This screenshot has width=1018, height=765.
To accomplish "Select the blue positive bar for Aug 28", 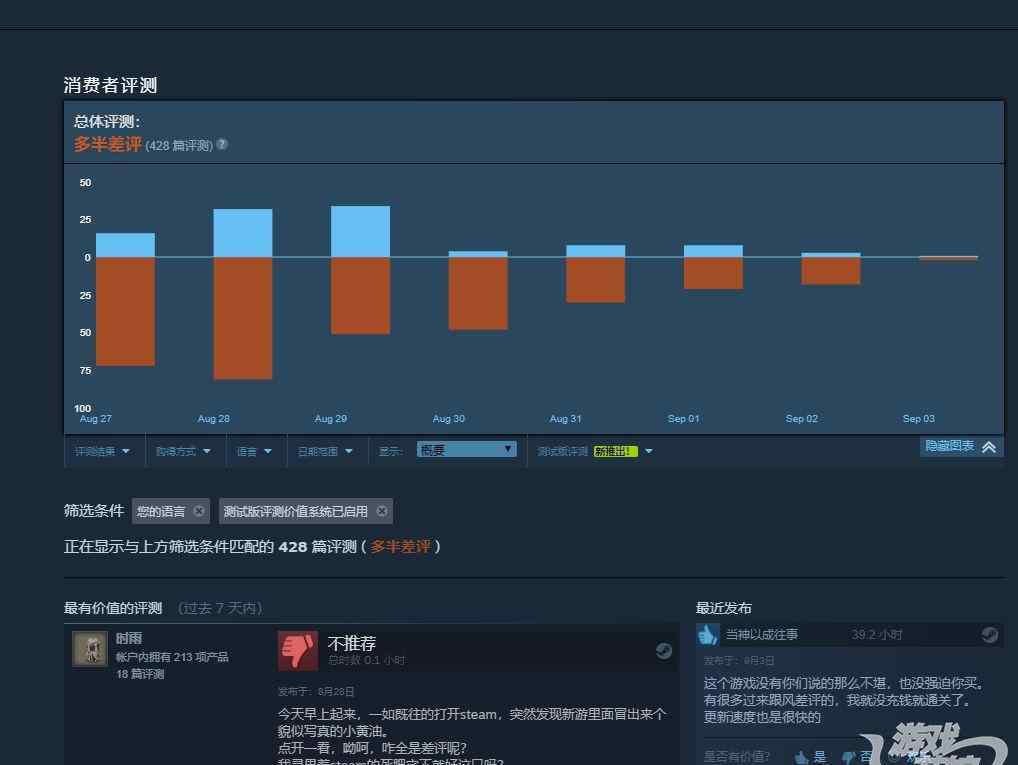I will point(243,233).
